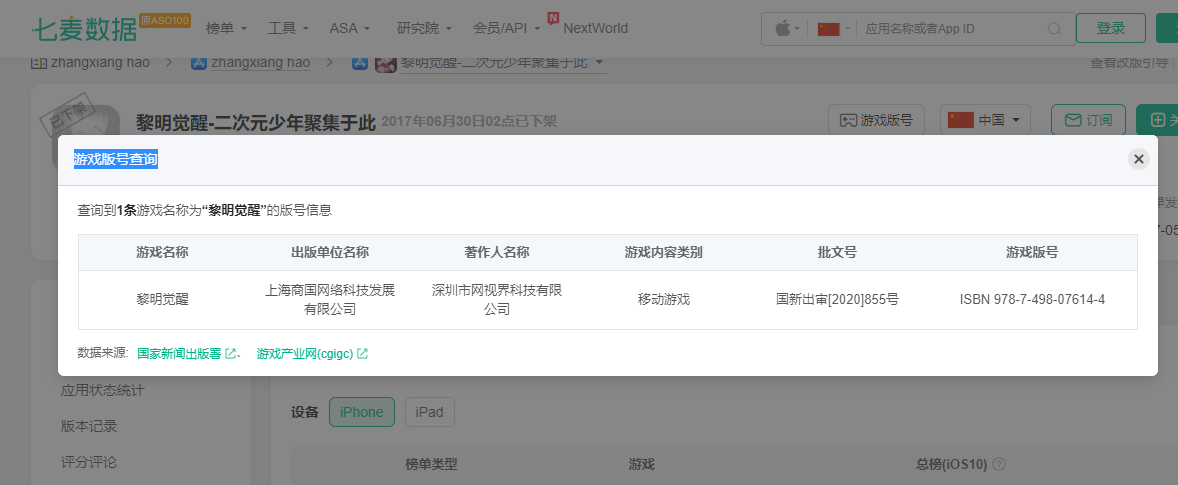Click the zhangxiang hao developer breadcrumb link
The width and height of the screenshot is (1178, 485).
pyautogui.click(x=260, y=63)
